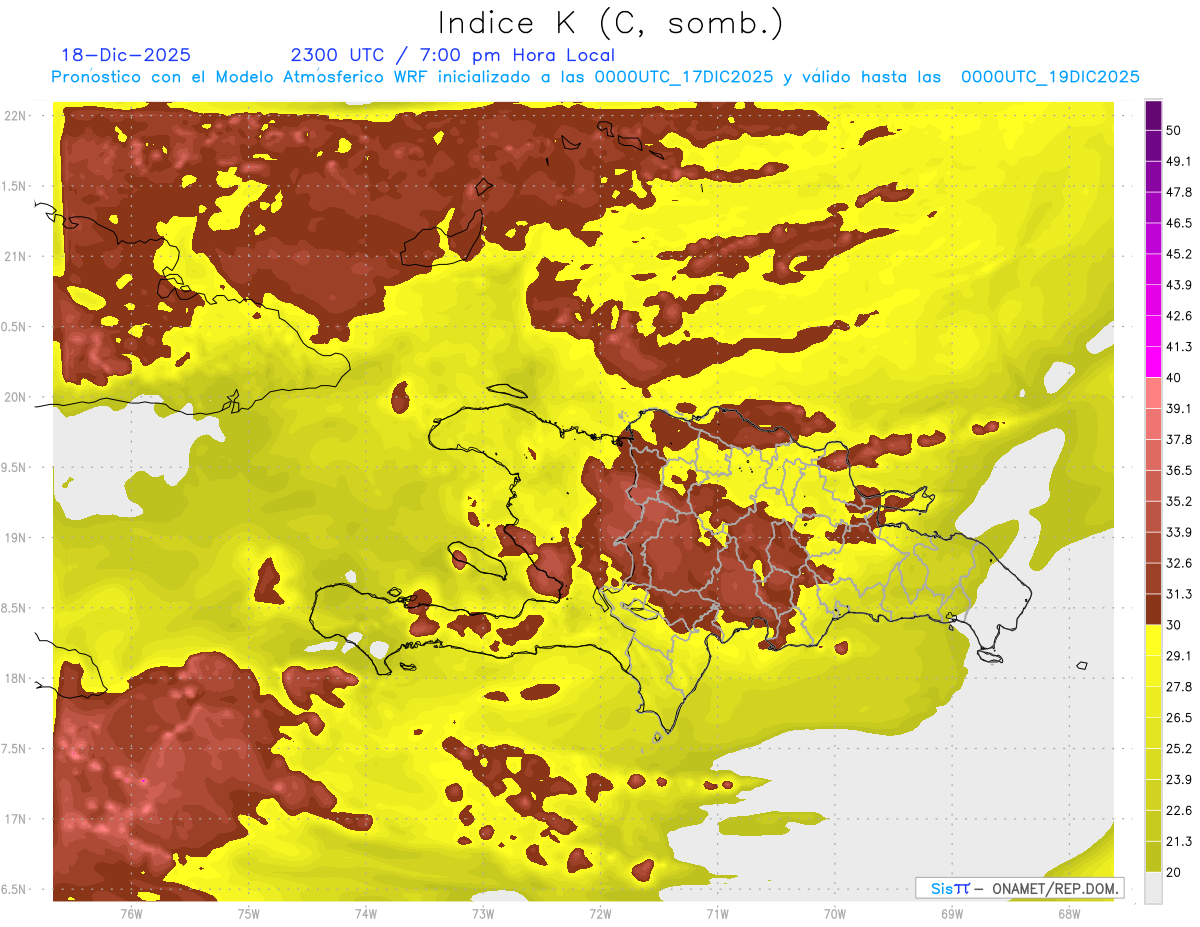Screen dimensions: 1200x927
Task: Click the '75W' longitude label
Action: point(249,914)
